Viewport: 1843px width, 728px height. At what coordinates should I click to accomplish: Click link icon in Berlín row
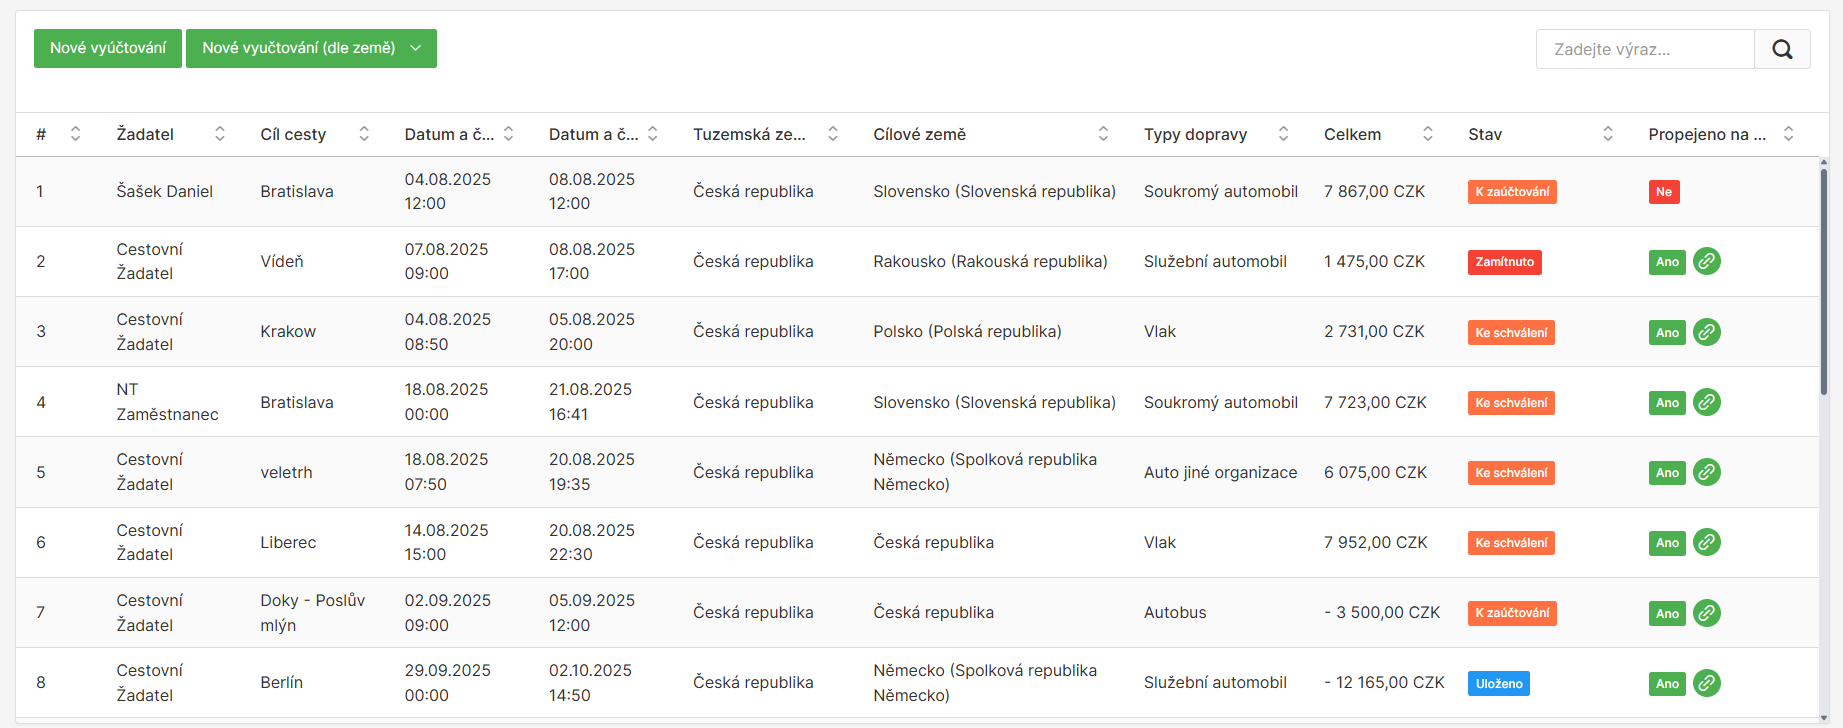(x=1707, y=683)
